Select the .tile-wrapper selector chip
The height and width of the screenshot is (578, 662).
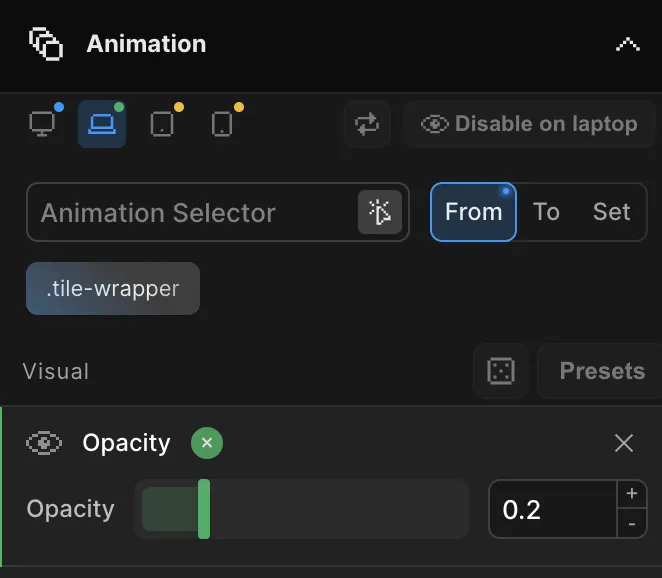(x=113, y=289)
